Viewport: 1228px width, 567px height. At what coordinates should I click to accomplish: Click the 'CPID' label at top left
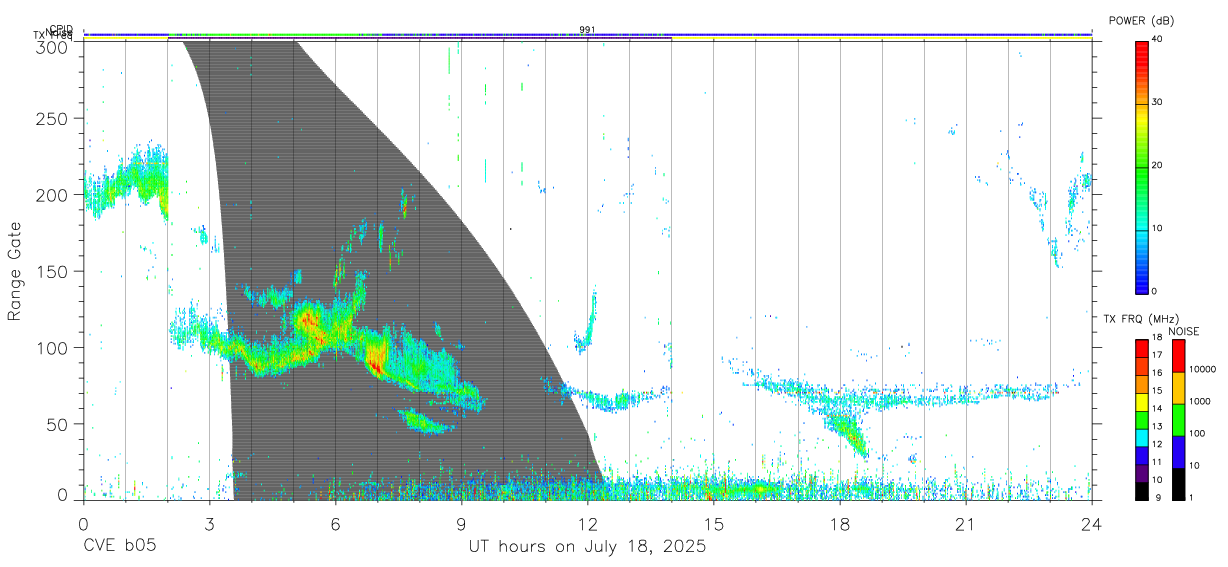(61, 29)
